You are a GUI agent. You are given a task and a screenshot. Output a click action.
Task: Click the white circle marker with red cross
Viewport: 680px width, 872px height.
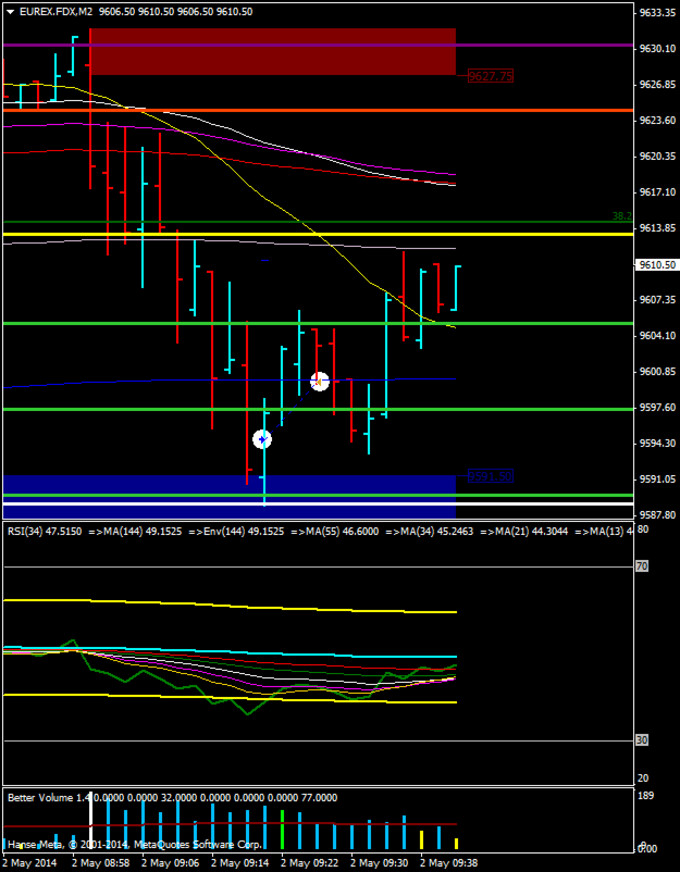319,381
